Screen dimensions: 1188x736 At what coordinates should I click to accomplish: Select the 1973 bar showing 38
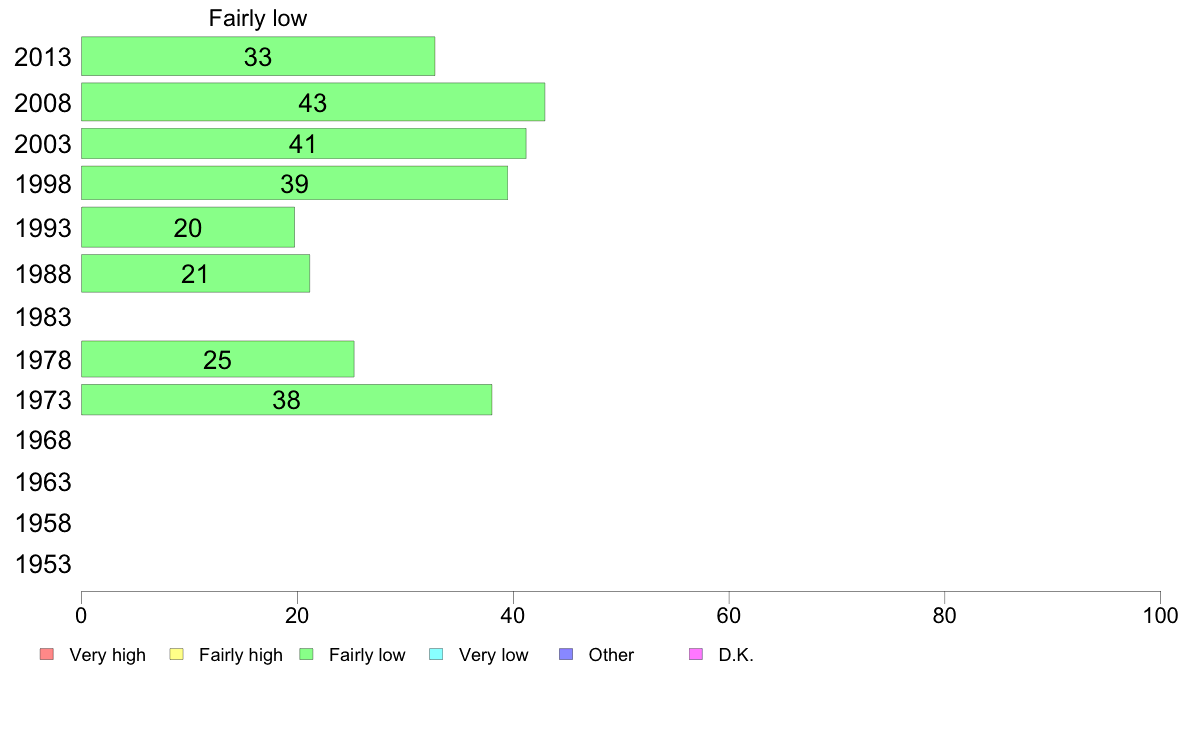286,399
